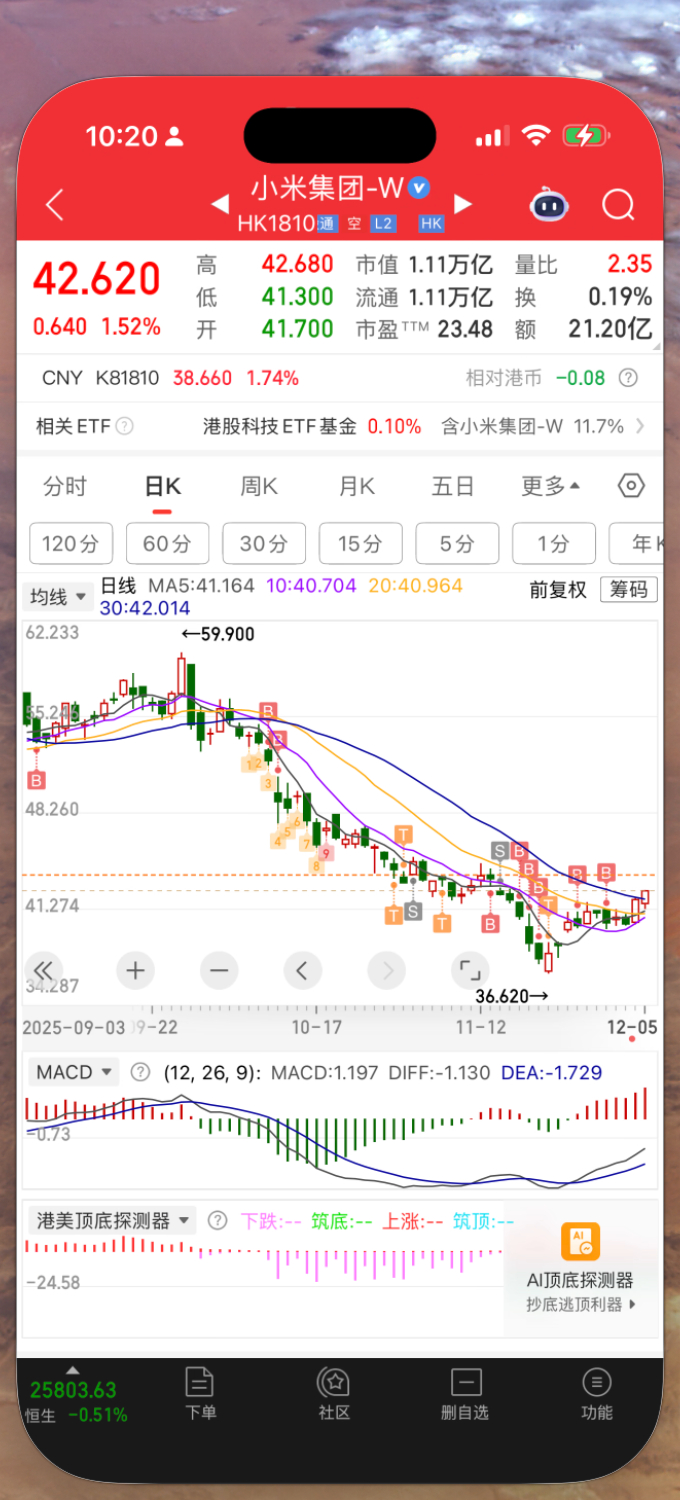Open the 更多 chart period dropdown
Image resolution: width=680 pixels, height=1500 pixels.
click(x=550, y=486)
